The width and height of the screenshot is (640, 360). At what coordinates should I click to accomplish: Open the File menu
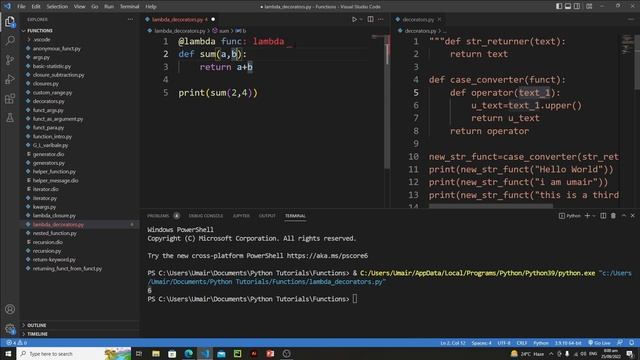(21, 7)
